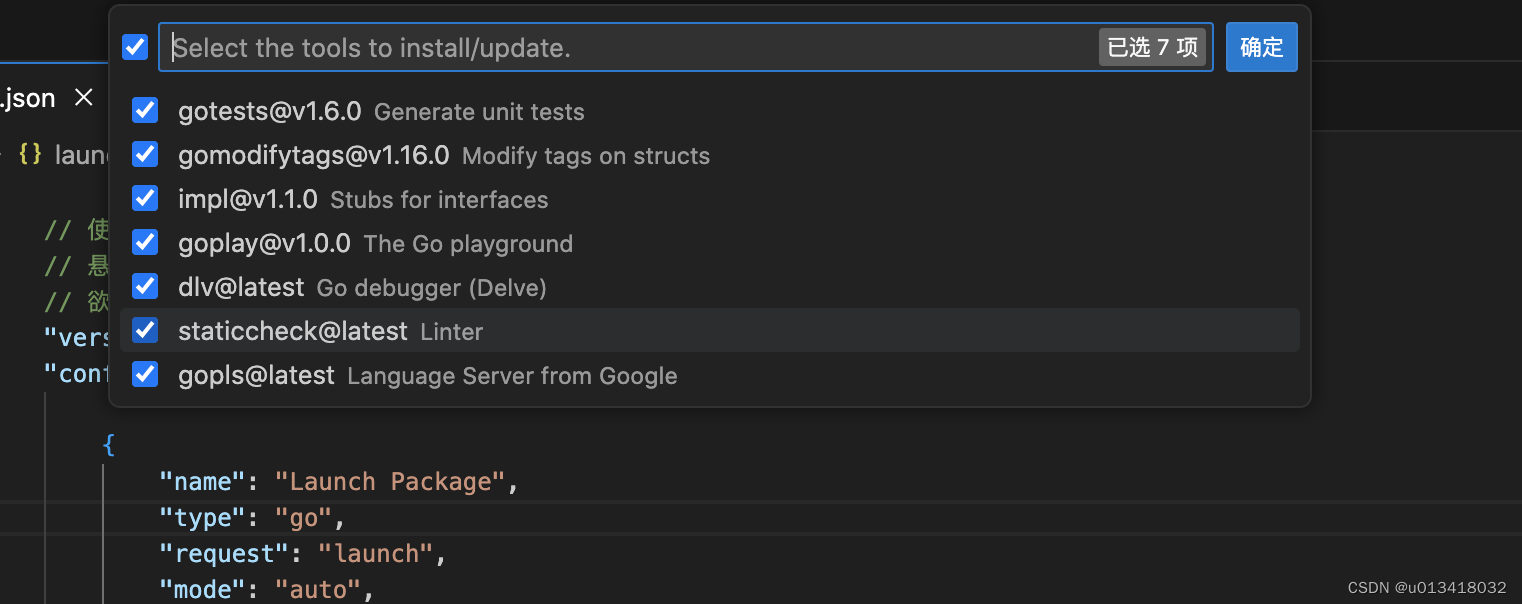The height and width of the screenshot is (604, 1522).
Task: Uncheck the select-all checkbox beside the search field
Action: [134, 46]
